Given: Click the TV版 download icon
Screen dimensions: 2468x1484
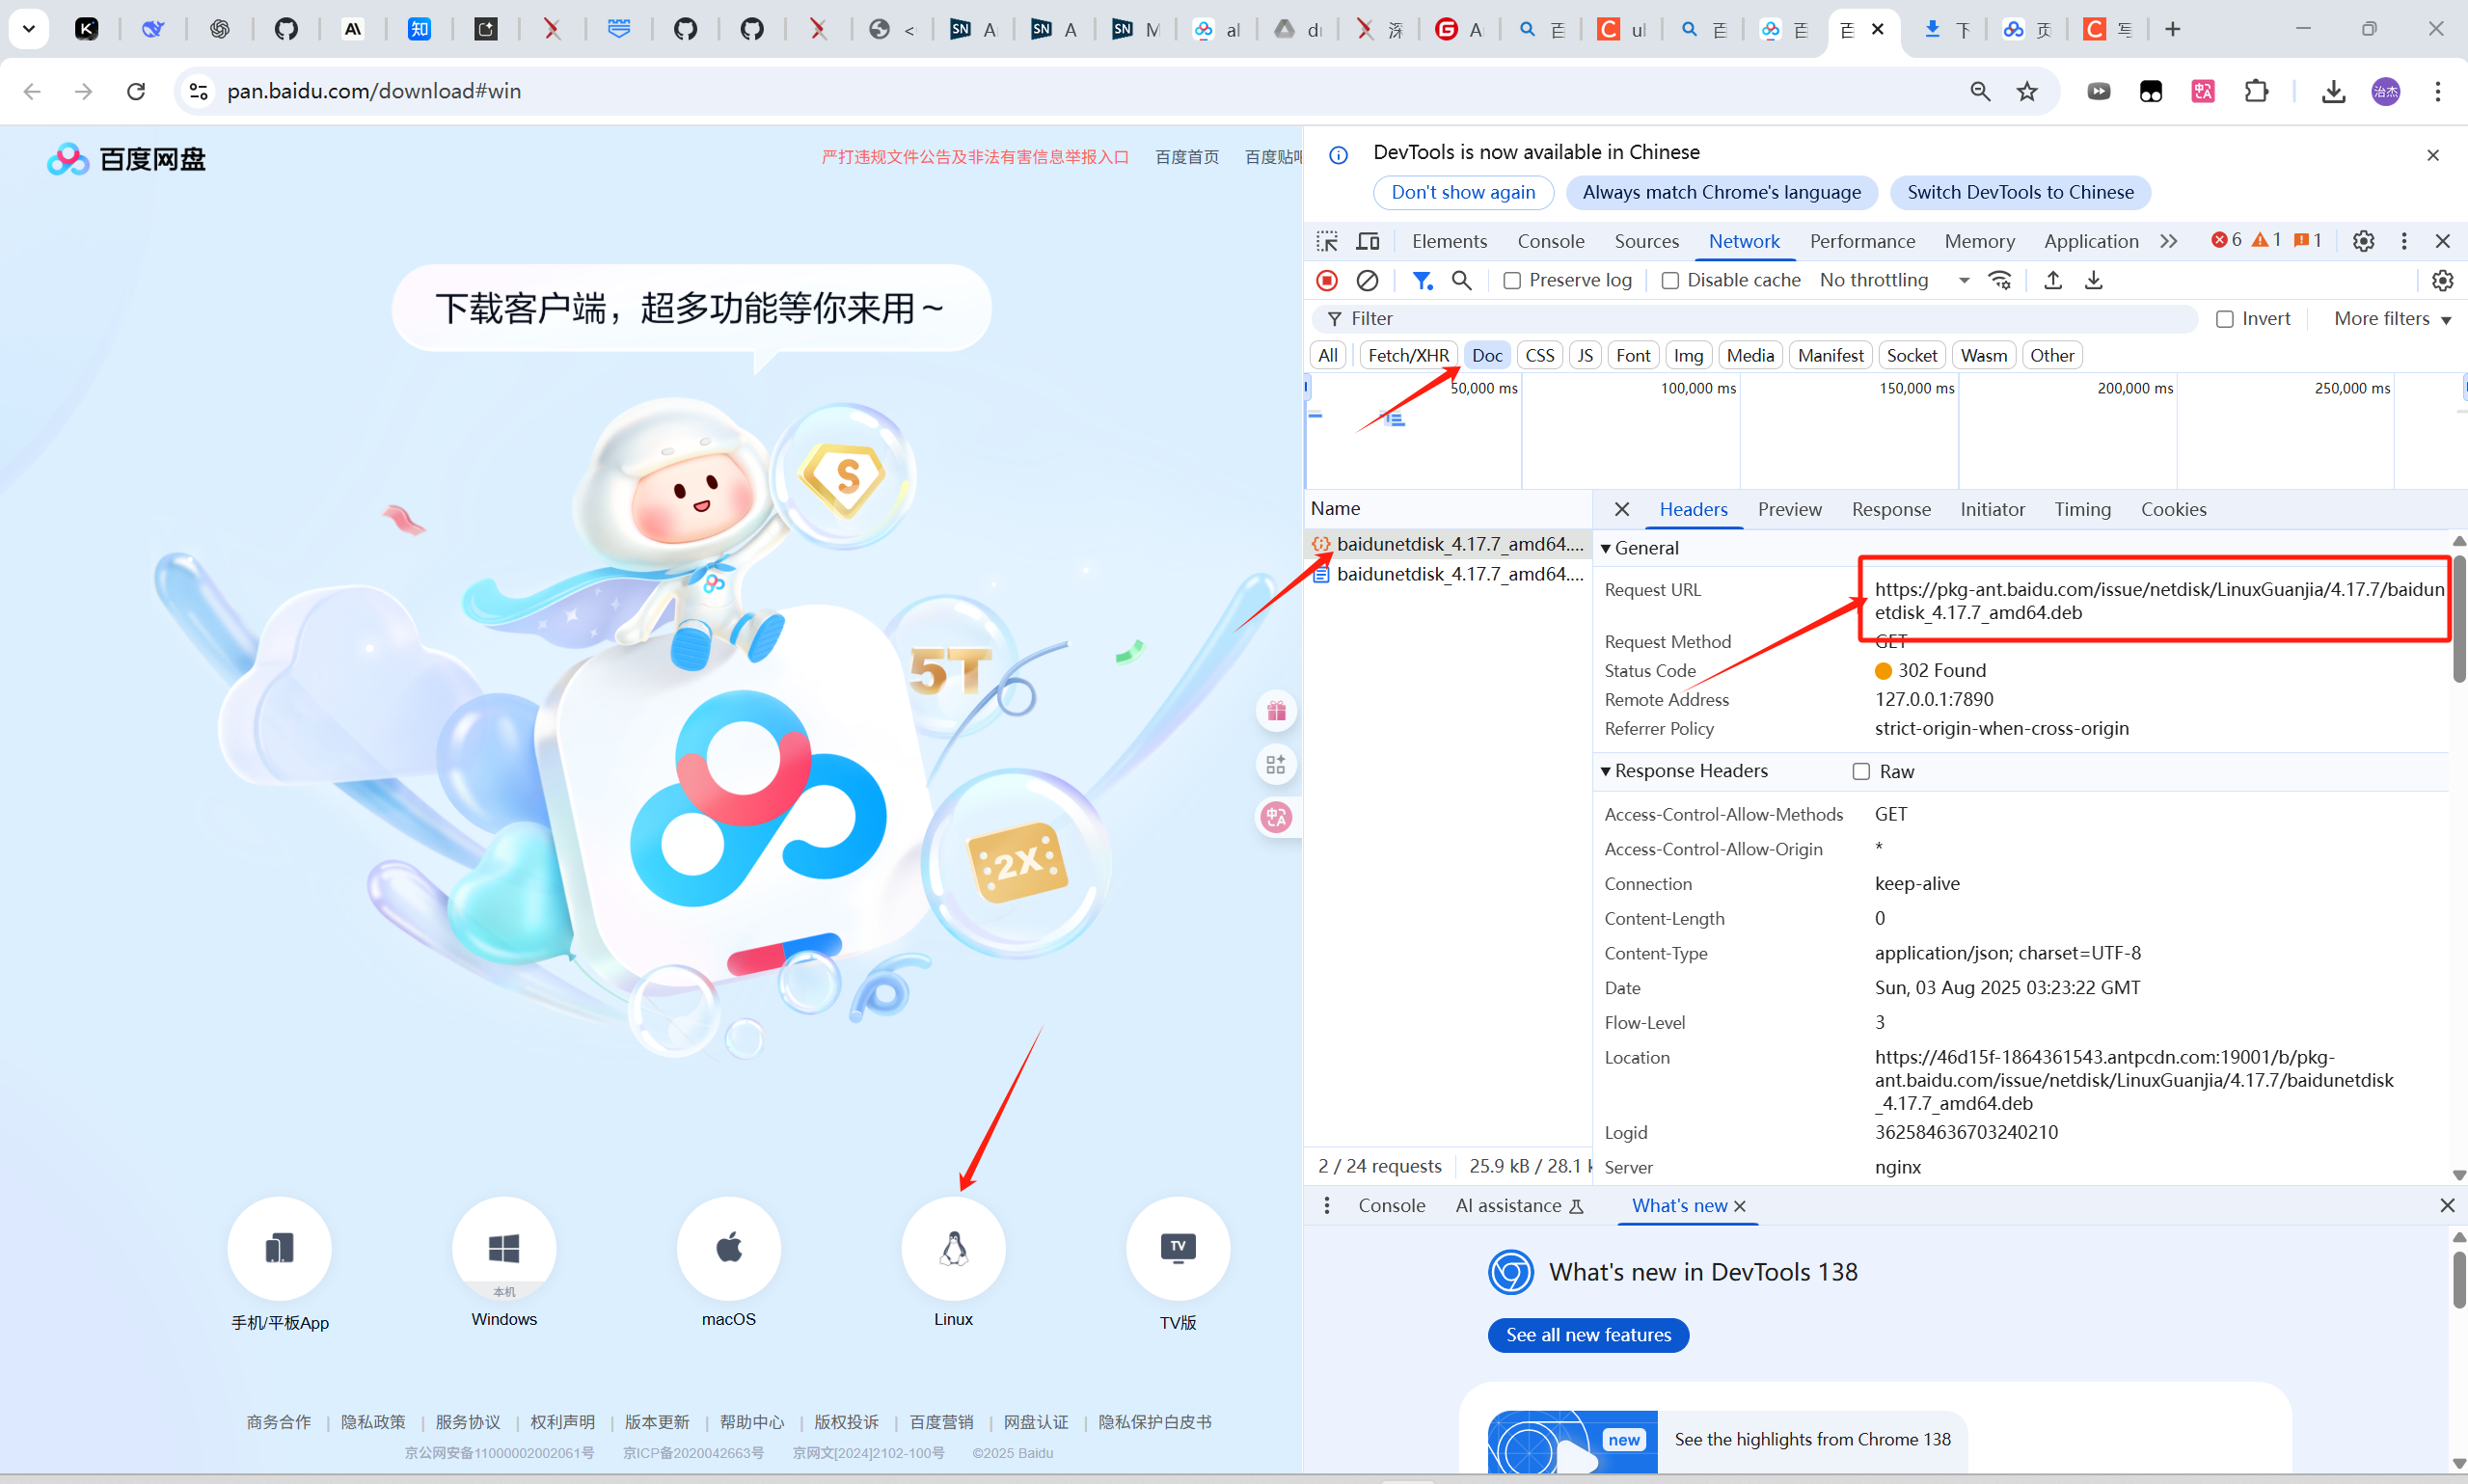Looking at the screenshot, I should pyautogui.click(x=1178, y=1247).
